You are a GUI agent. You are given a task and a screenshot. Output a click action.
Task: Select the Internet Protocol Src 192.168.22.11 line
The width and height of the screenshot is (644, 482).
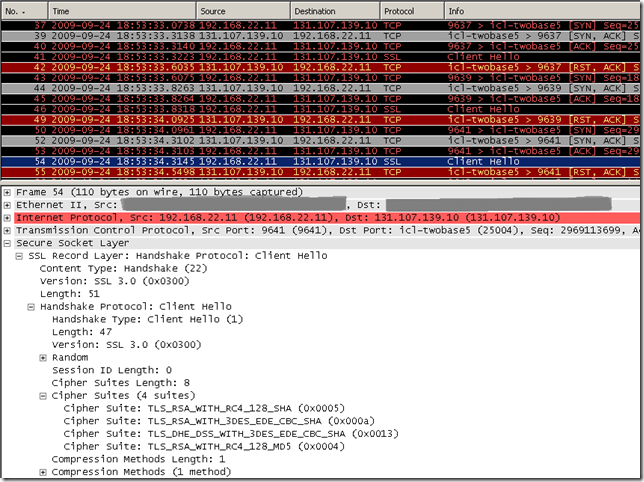point(327,218)
